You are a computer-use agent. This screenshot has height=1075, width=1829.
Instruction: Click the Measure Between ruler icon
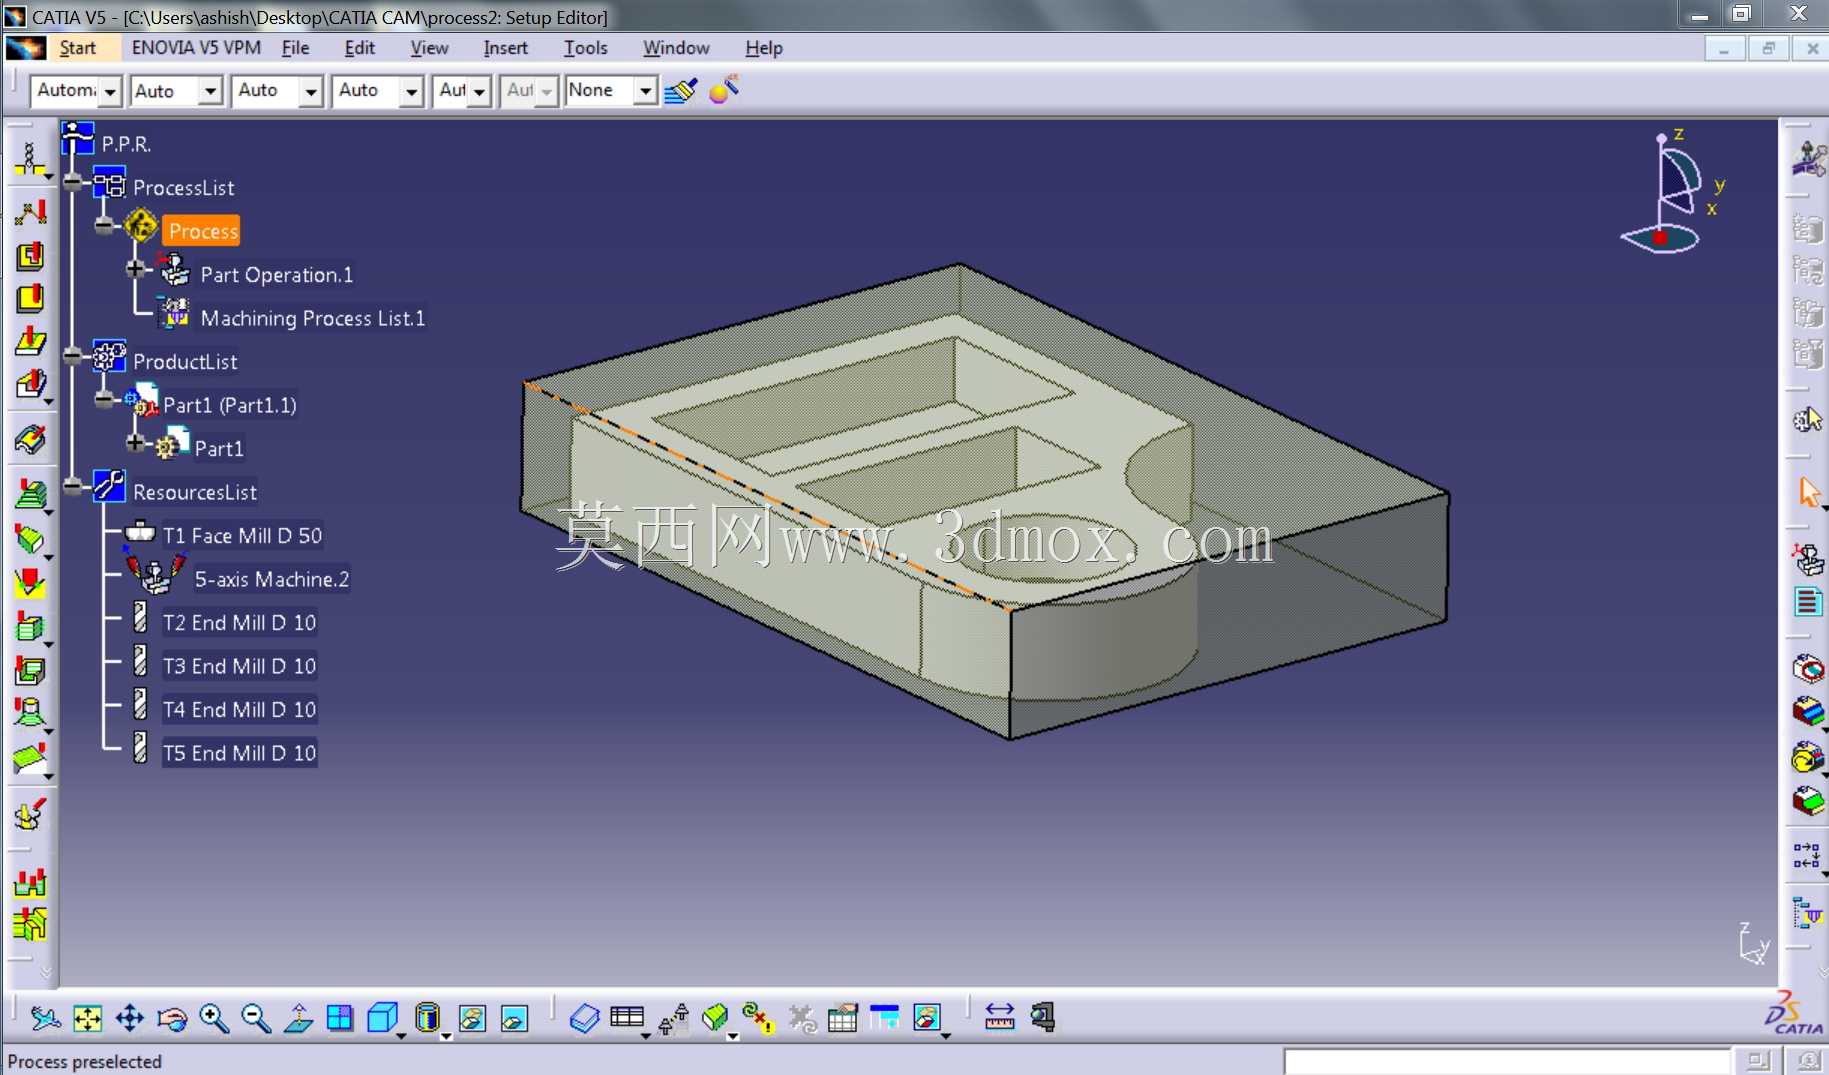[1000, 1017]
